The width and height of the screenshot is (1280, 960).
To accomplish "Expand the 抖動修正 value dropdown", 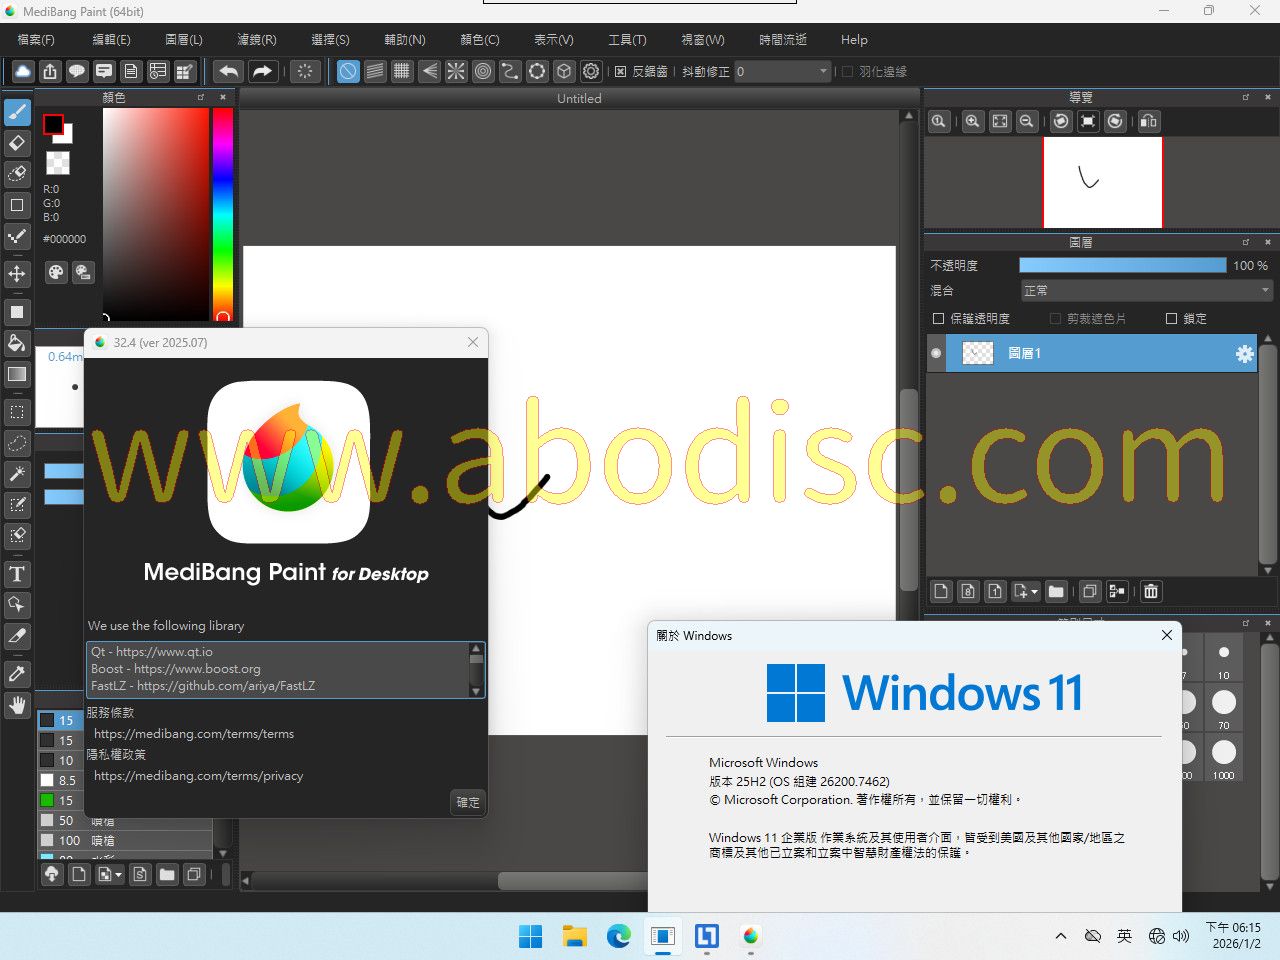I will [823, 71].
